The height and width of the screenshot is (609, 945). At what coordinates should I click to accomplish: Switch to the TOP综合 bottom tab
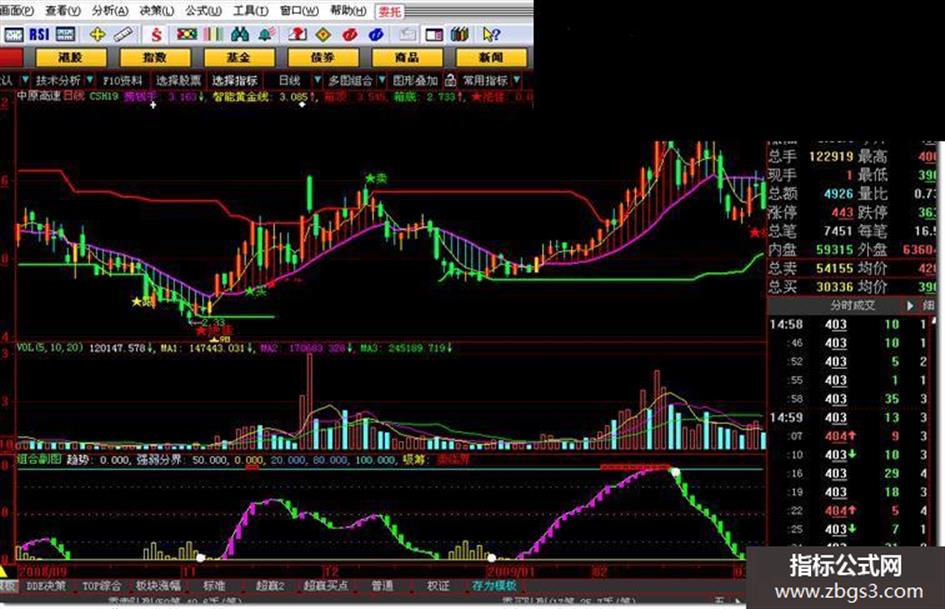pos(101,585)
